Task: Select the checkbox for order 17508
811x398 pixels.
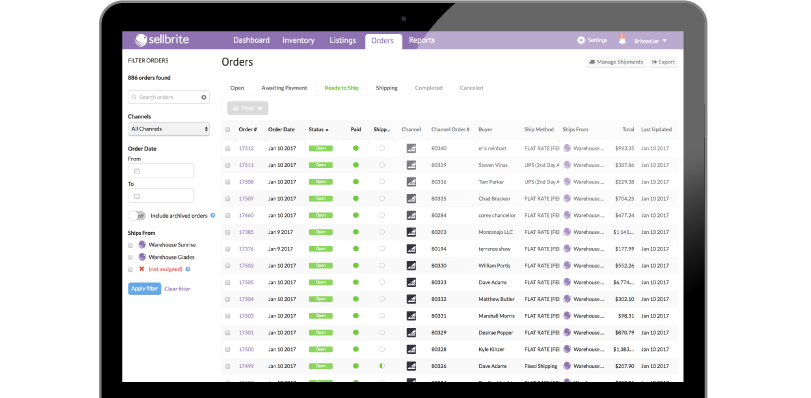Action: point(228,182)
